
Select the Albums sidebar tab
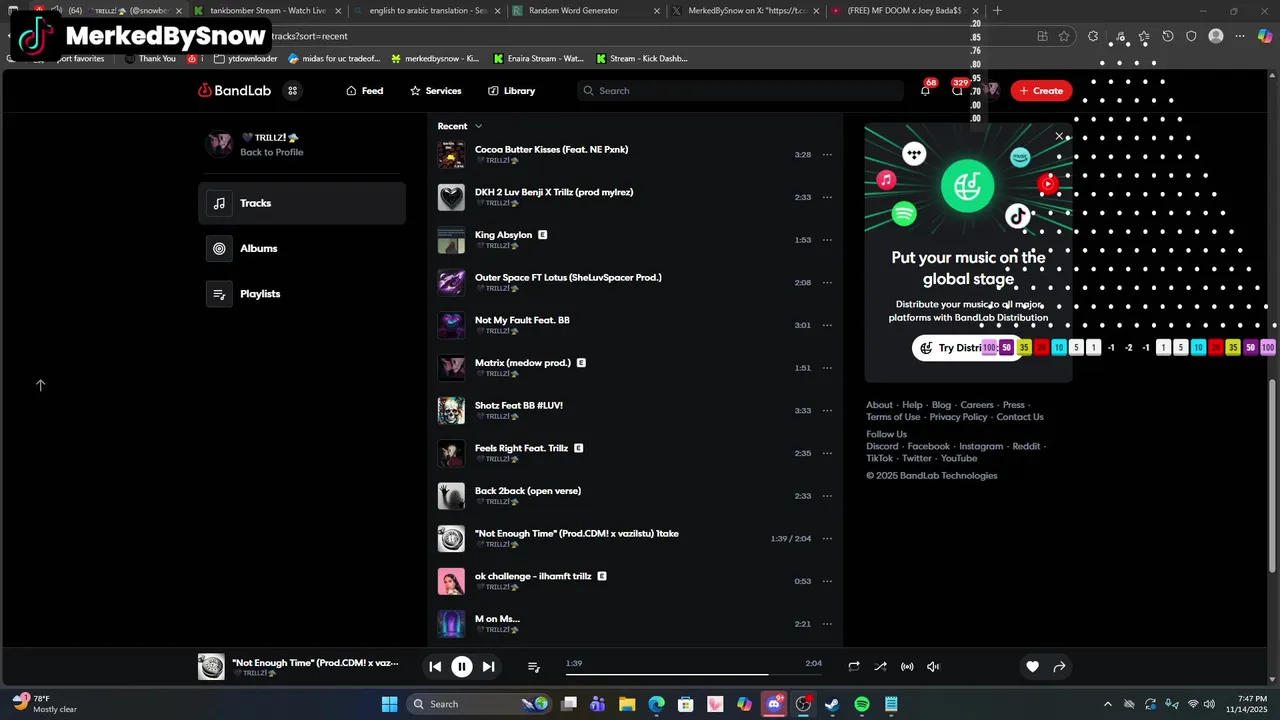[302, 248]
